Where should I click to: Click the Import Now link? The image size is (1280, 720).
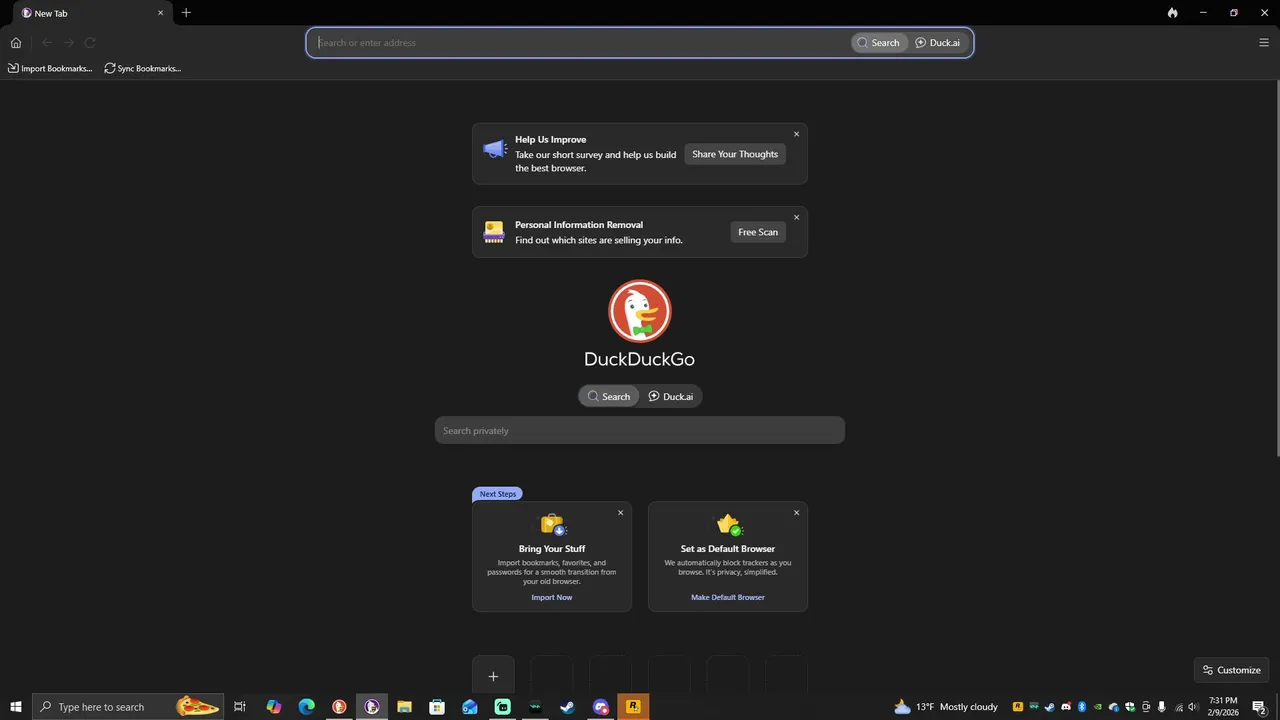552,597
